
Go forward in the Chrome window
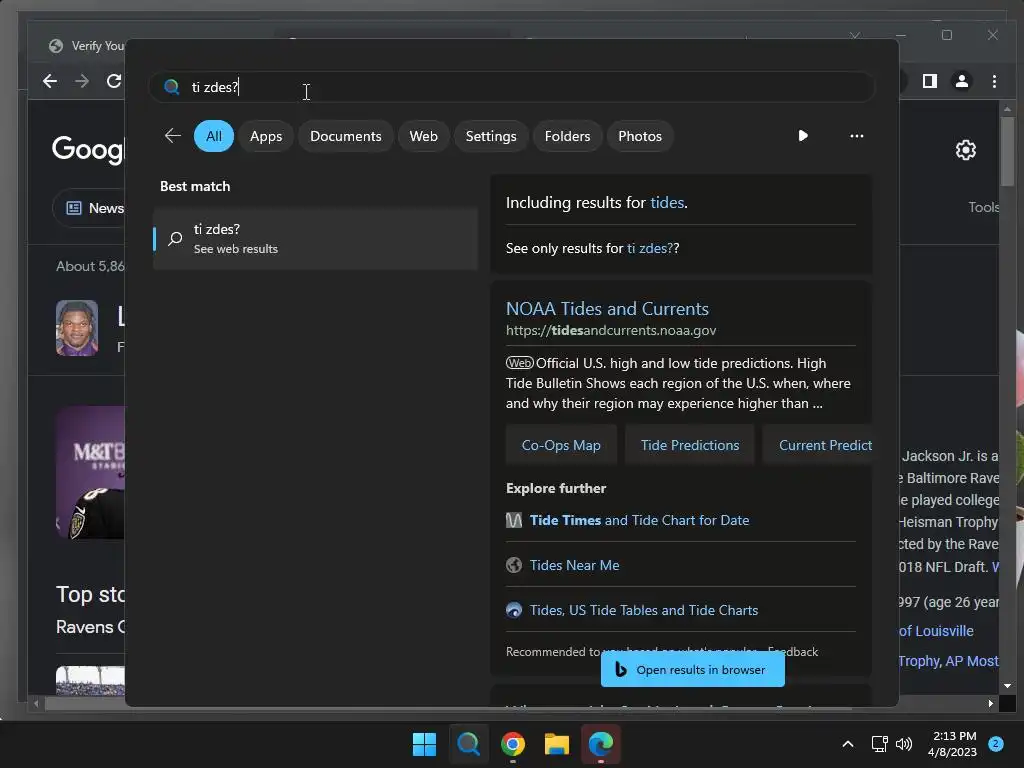(x=82, y=81)
